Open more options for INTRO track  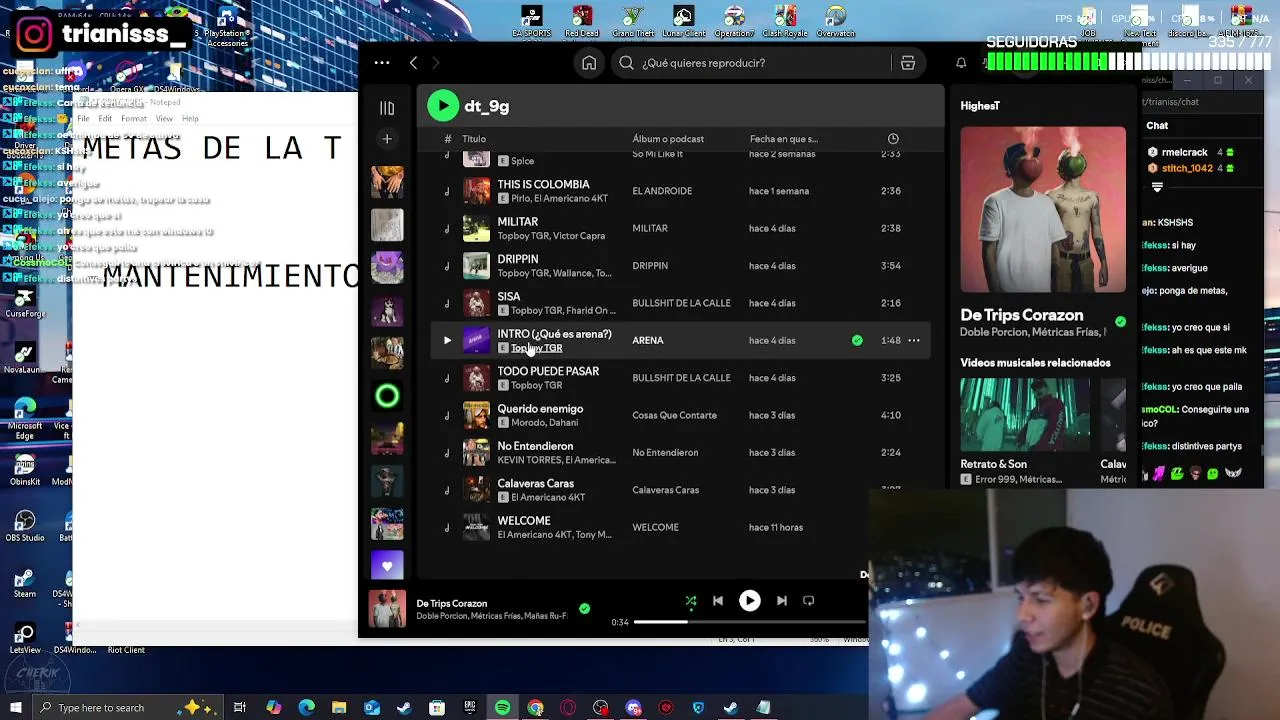tap(914, 340)
